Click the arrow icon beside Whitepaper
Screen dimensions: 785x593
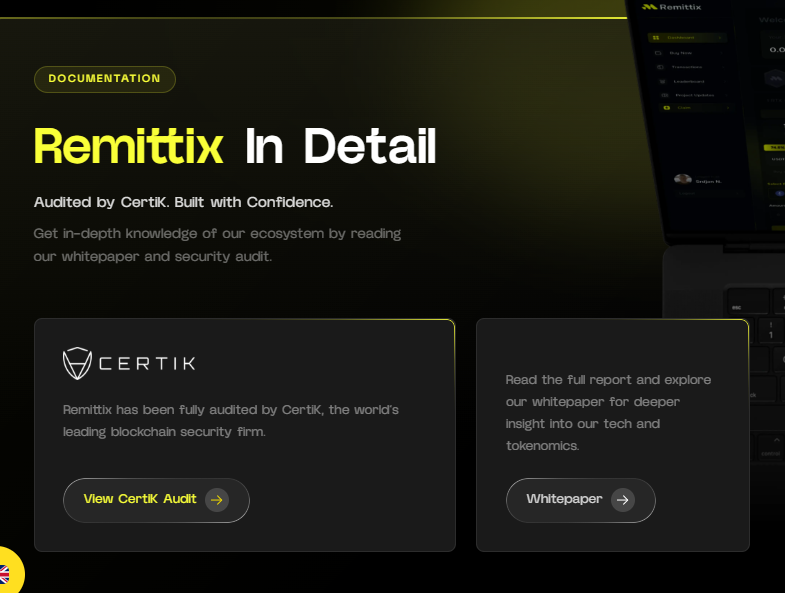623,500
